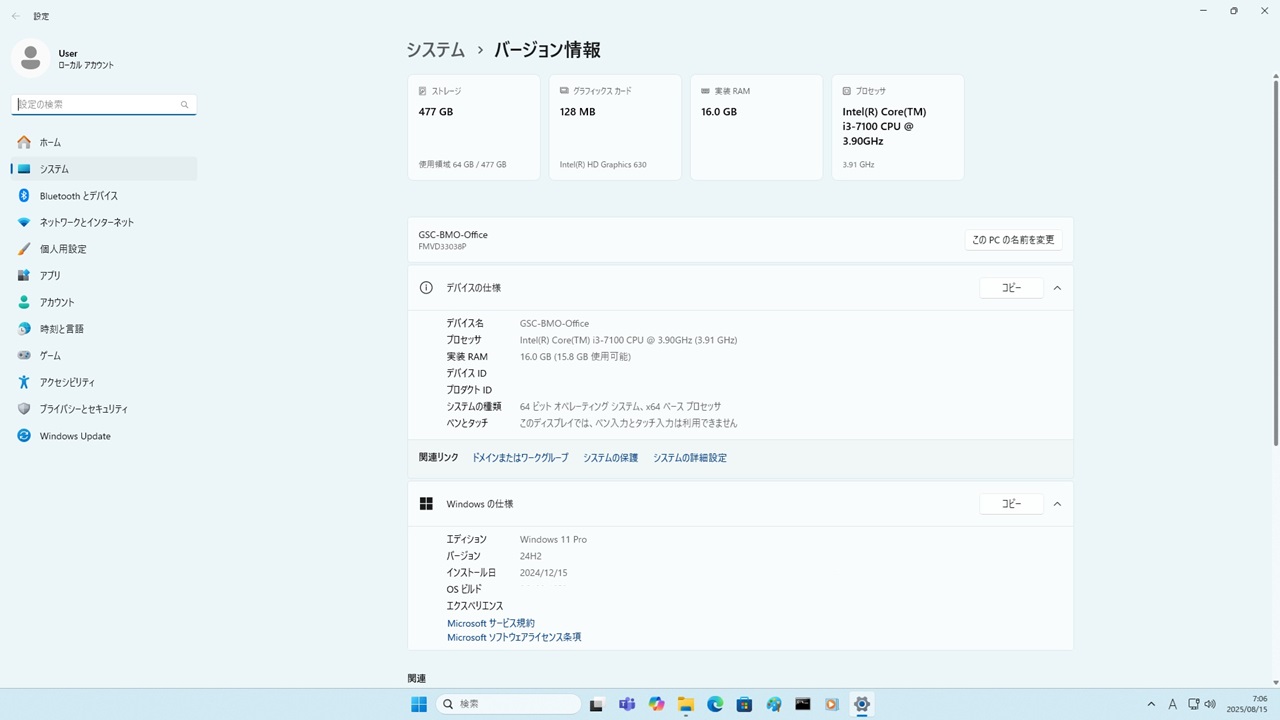Click the FMVD33038P model text
The width and height of the screenshot is (1280, 720).
[x=442, y=246]
